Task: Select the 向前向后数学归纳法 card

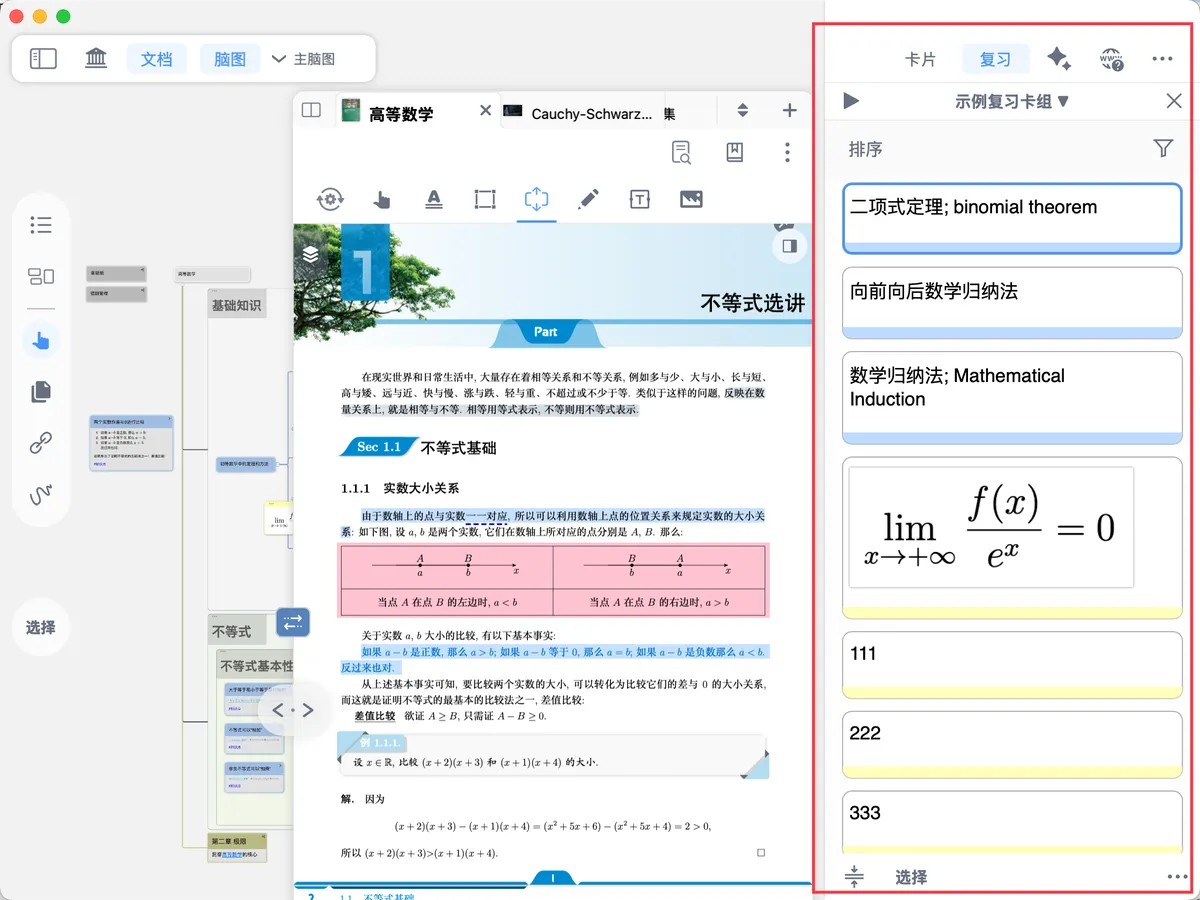Action: [1013, 303]
